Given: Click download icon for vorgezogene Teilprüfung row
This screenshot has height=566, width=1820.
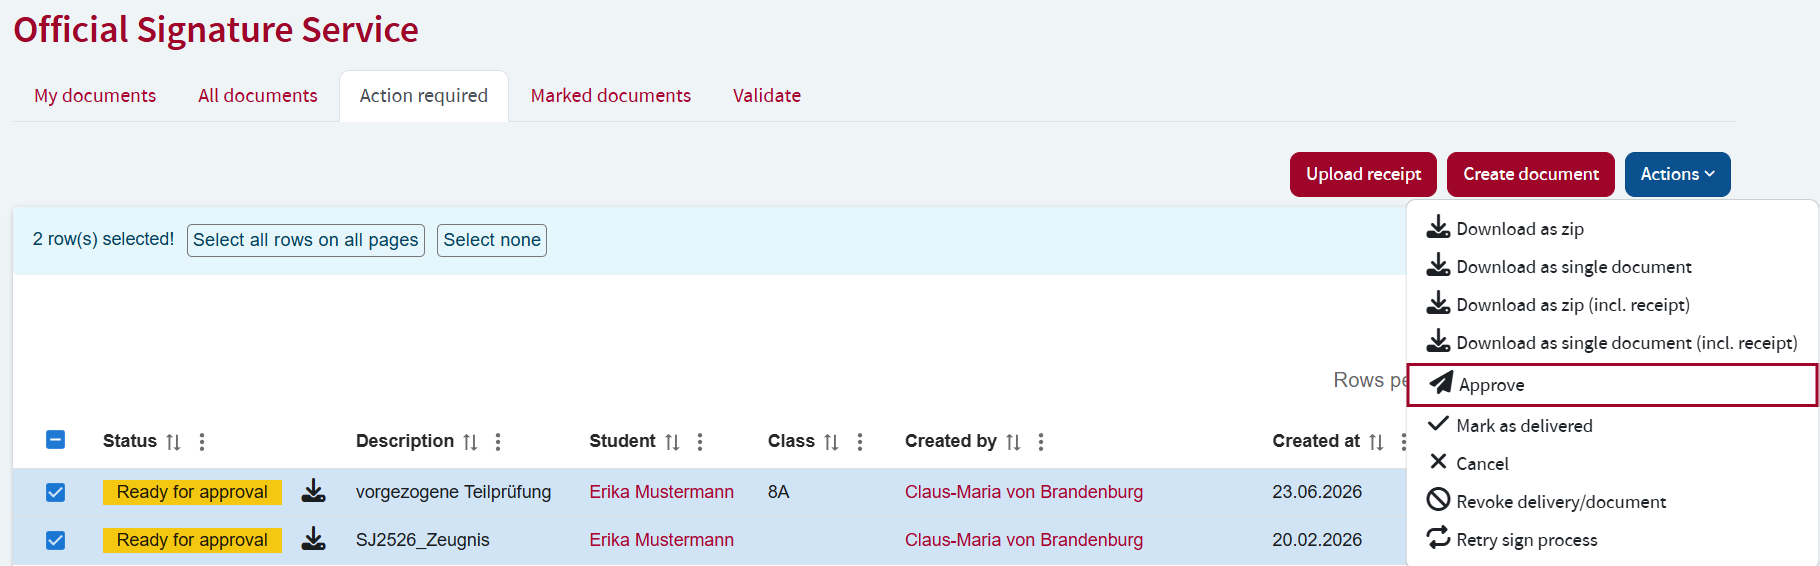Looking at the screenshot, I should (x=314, y=491).
